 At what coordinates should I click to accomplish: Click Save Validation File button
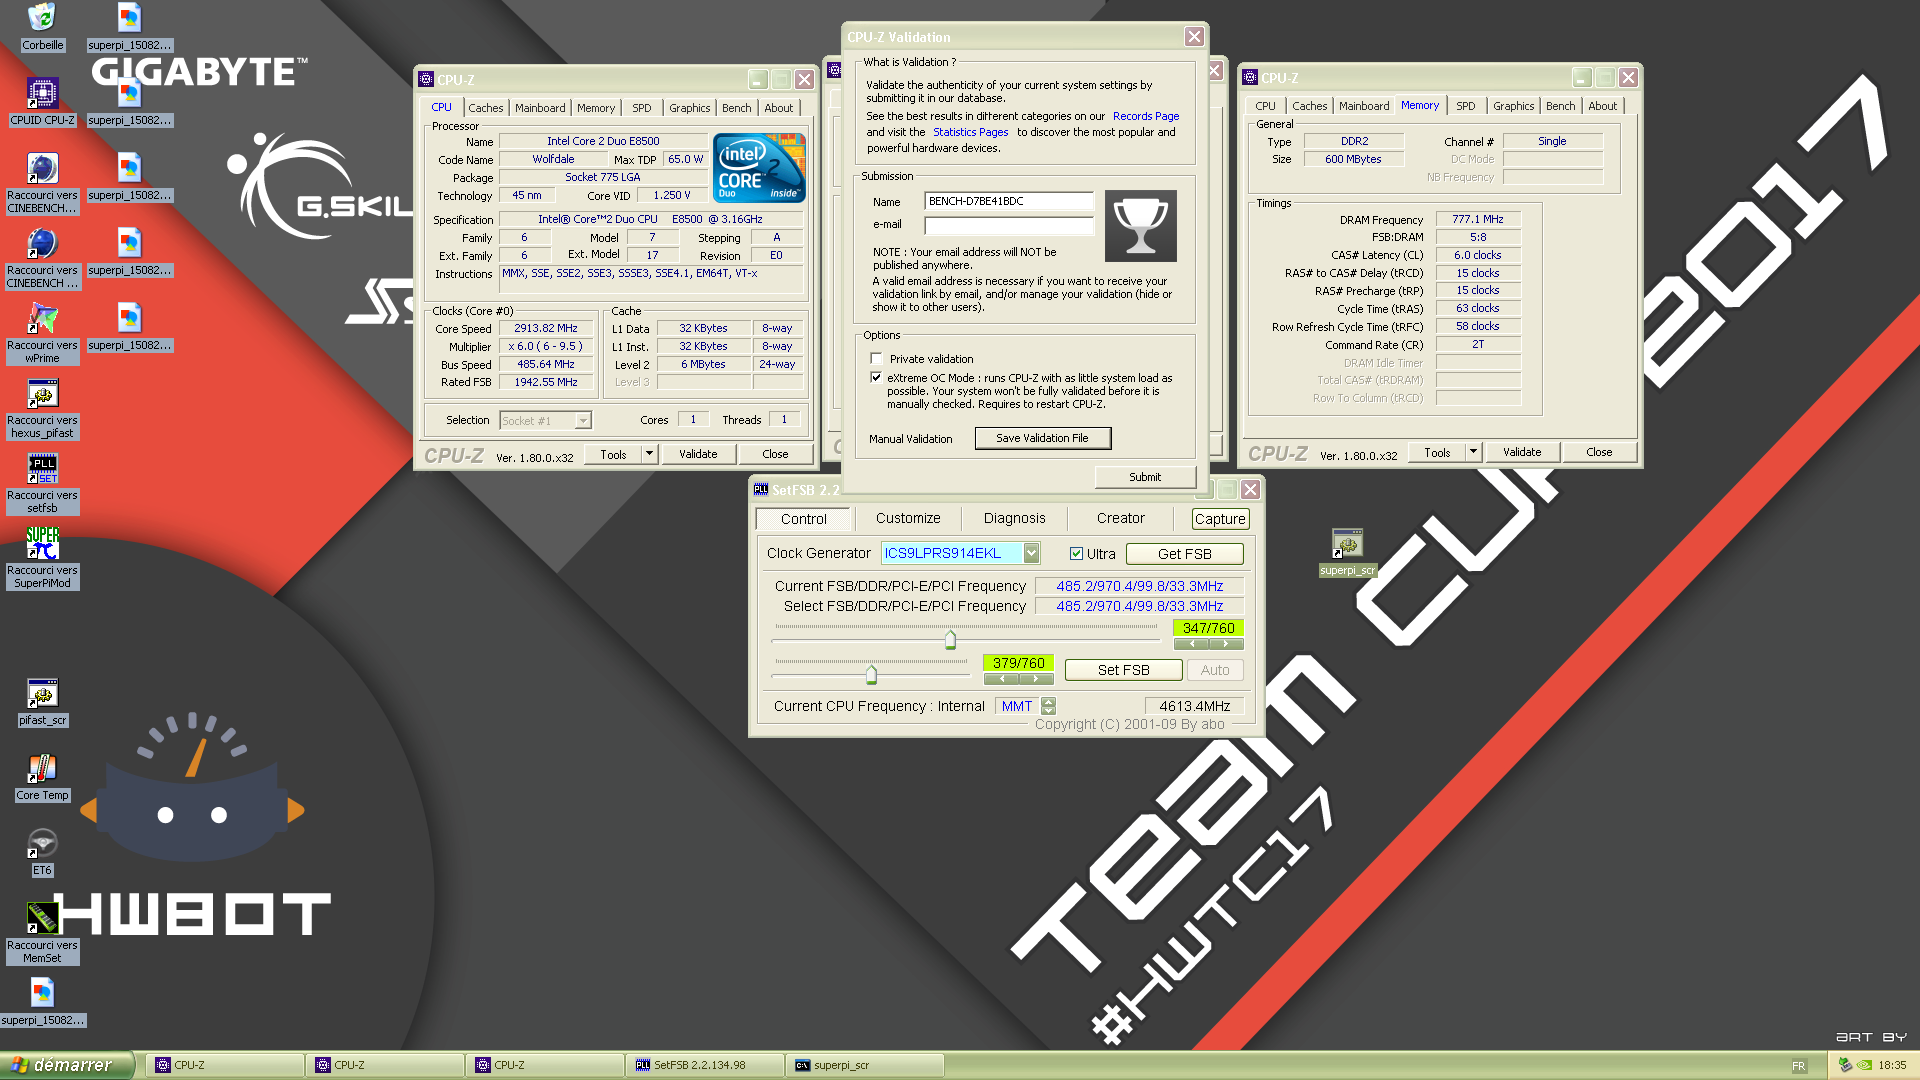(x=1042, y=438)
